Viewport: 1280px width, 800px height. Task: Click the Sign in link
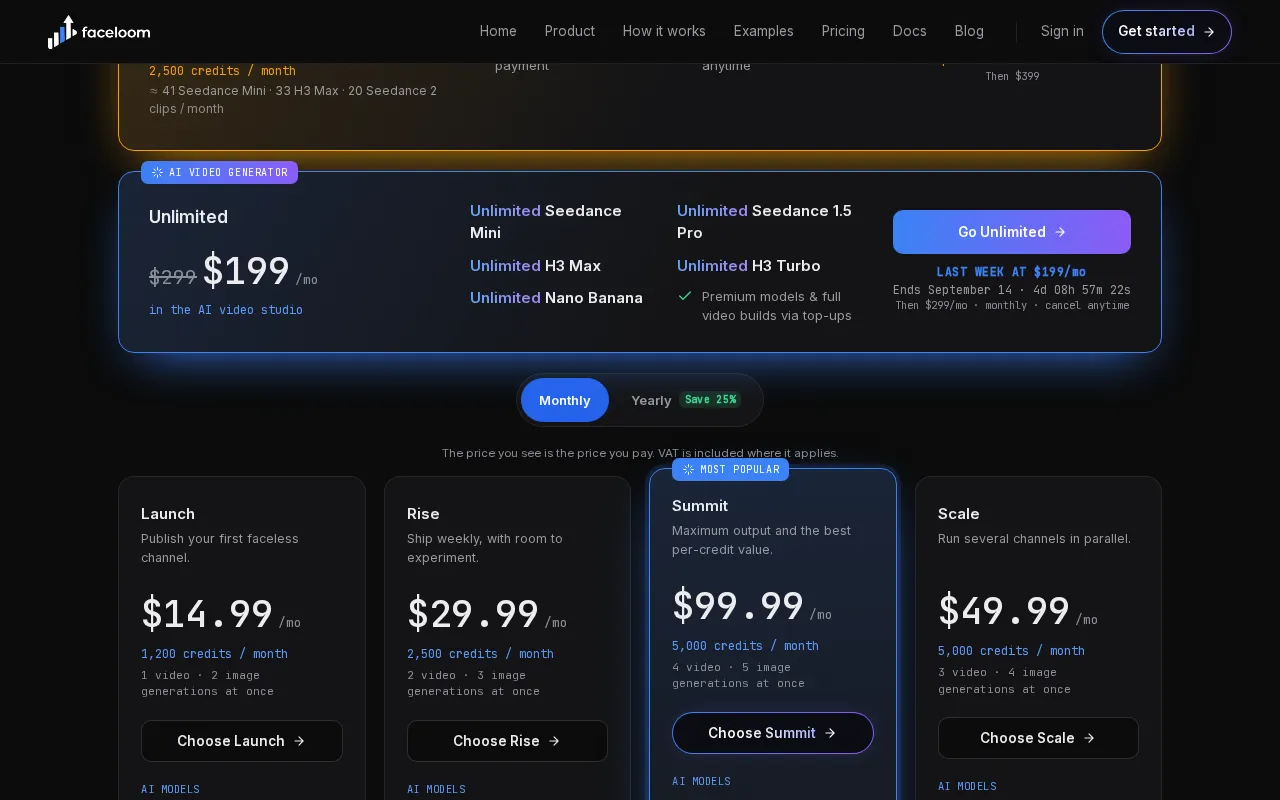1062,31
